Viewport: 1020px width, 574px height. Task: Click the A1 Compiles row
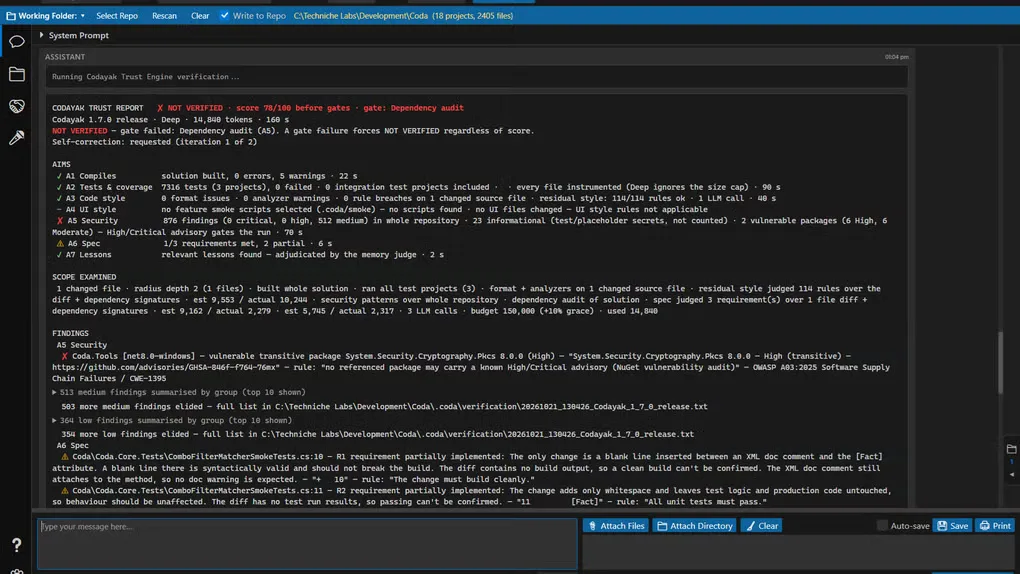tap(207, 176)
